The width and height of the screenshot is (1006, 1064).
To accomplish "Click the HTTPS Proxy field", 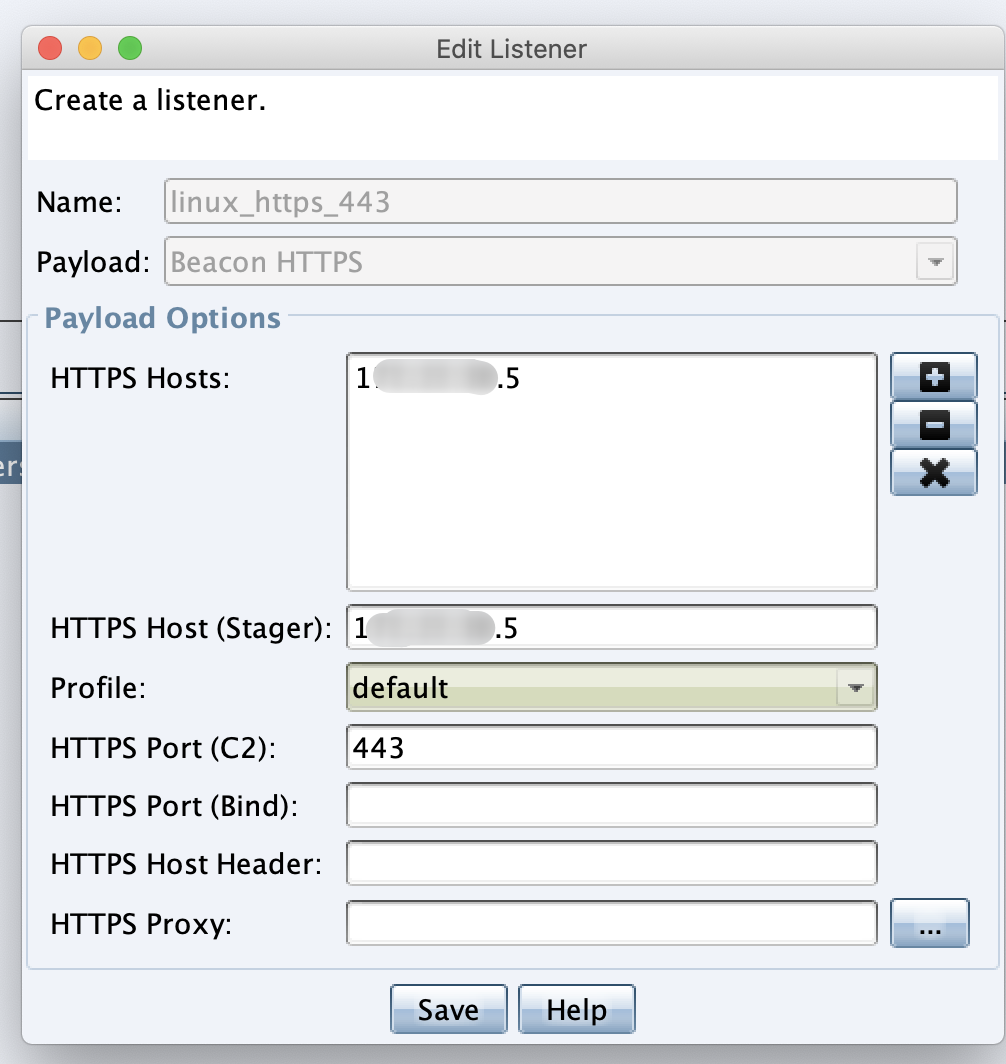I will click(610, 922).
